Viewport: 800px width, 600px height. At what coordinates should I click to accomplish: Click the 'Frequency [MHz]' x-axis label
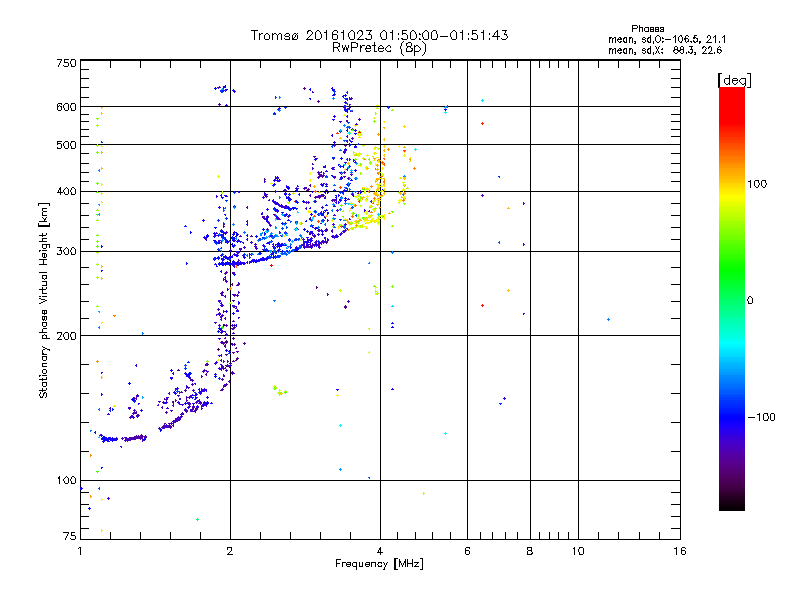379,564
